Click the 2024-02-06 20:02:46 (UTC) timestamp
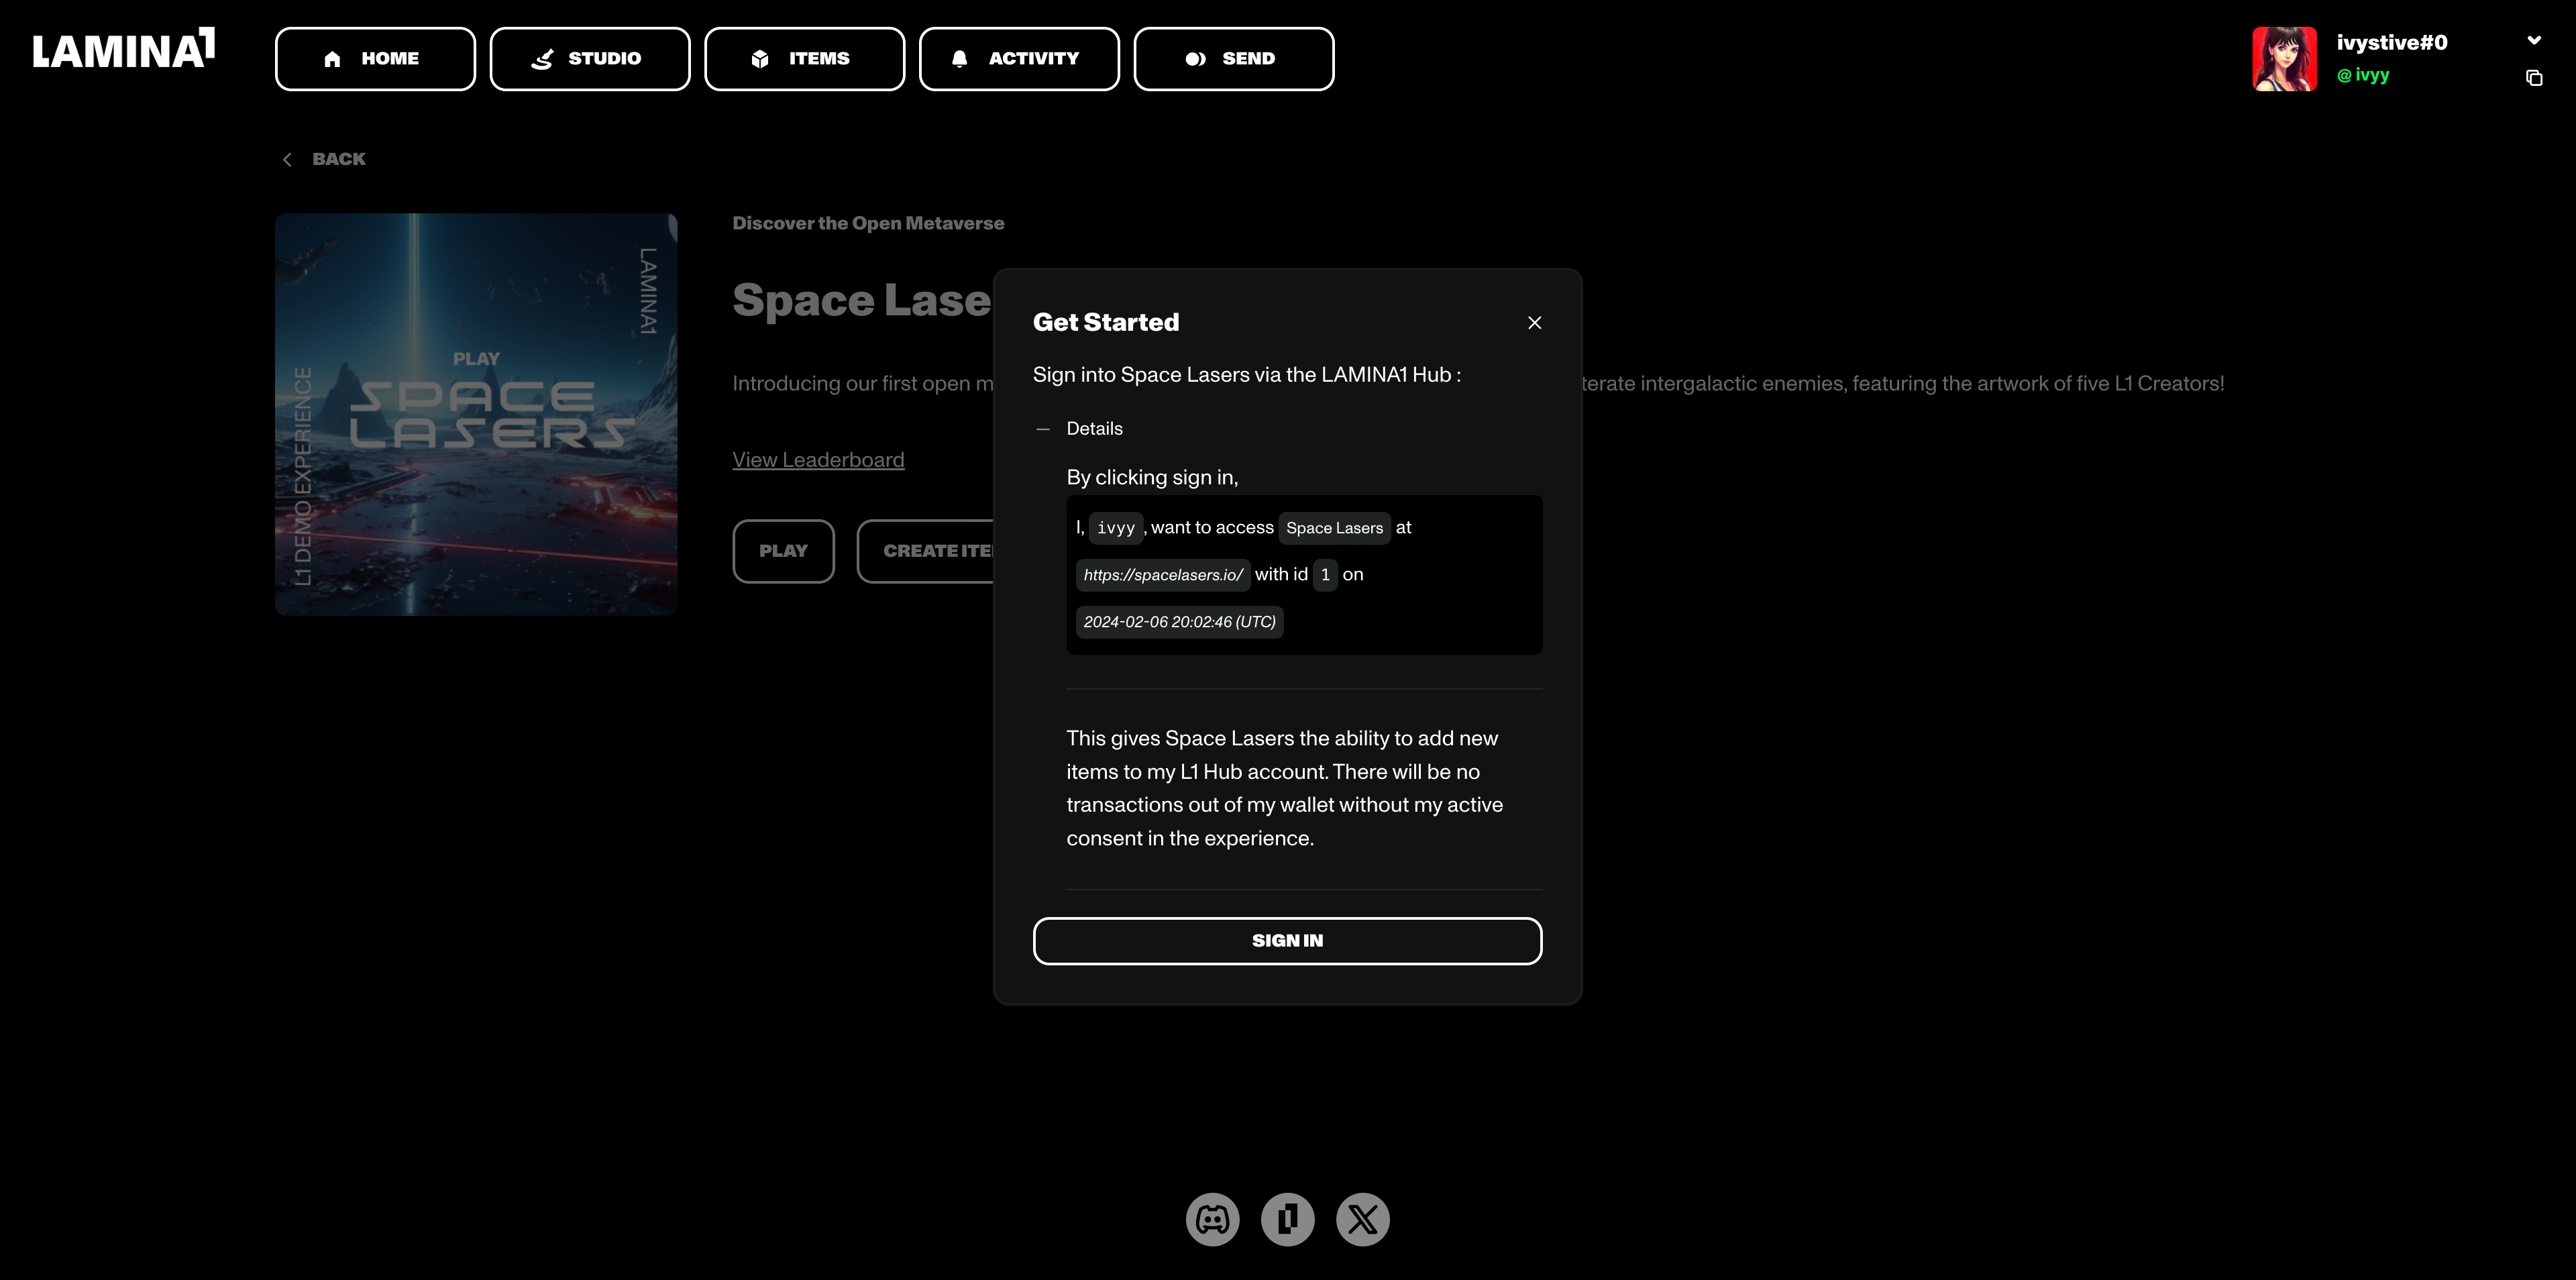2576x1280 pixels. click(x=1179, y=622)
